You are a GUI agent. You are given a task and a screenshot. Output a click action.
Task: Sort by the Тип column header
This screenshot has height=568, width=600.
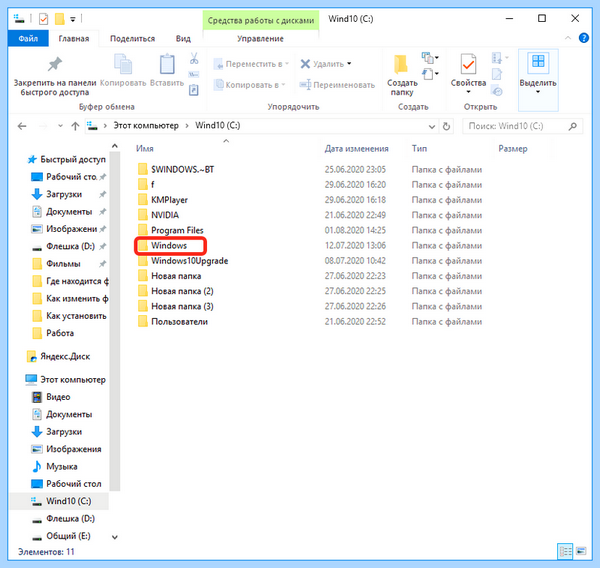point(419,149)
